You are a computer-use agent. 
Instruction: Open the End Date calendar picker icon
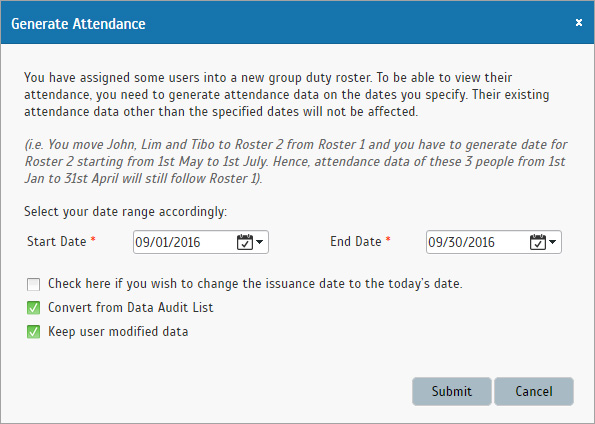click(x=538, y=242)
